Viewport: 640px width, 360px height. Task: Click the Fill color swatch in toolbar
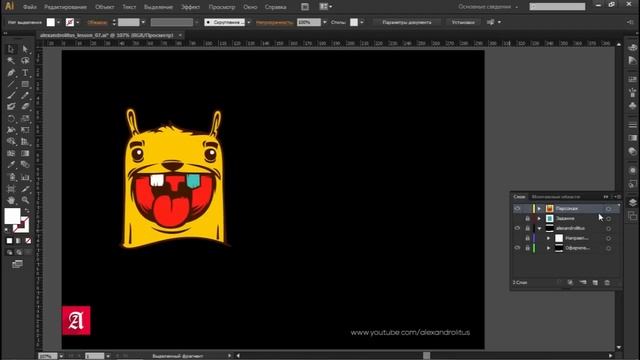coord(12,216)
